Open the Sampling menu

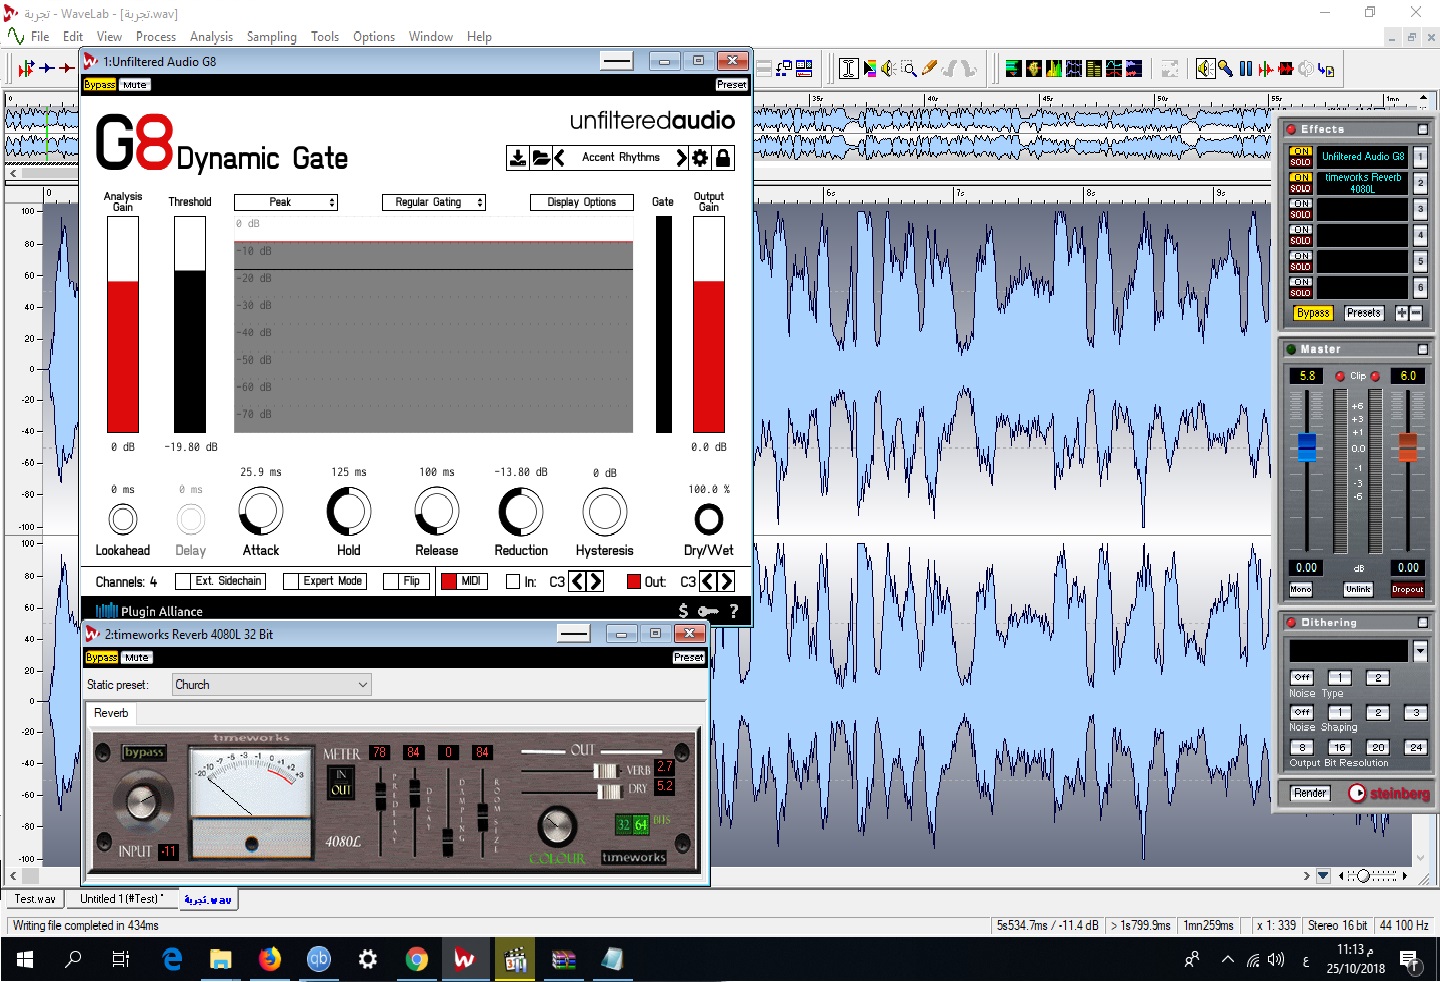(x=272, y=36)
